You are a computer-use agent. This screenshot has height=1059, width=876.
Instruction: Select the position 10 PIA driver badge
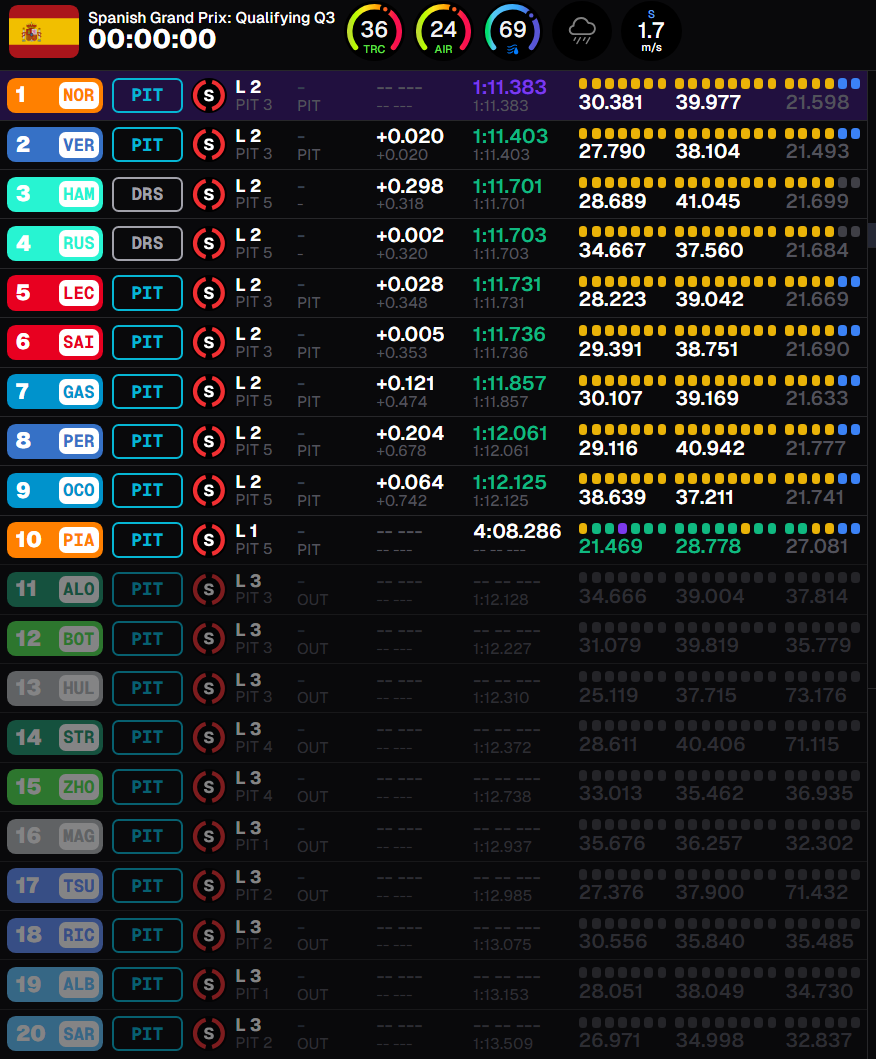pos(55,540)
